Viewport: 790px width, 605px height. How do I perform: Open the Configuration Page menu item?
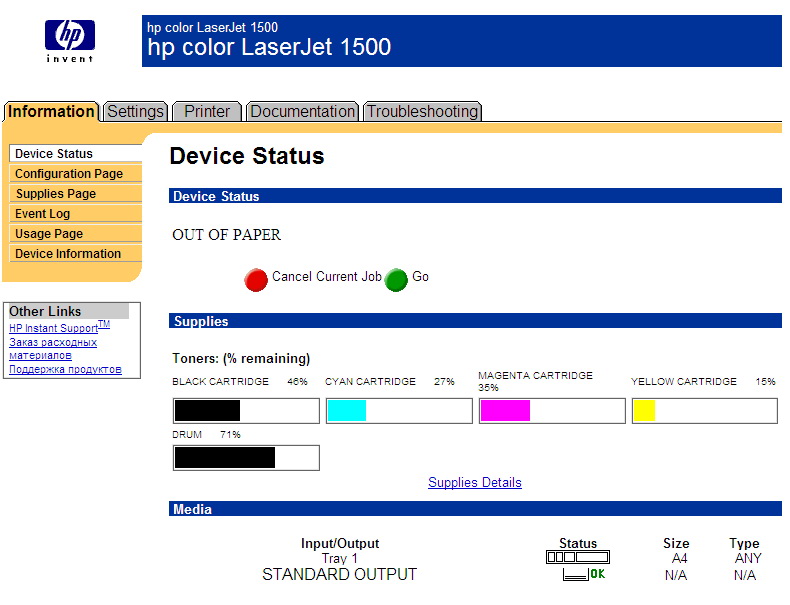(x=76, y=174)
